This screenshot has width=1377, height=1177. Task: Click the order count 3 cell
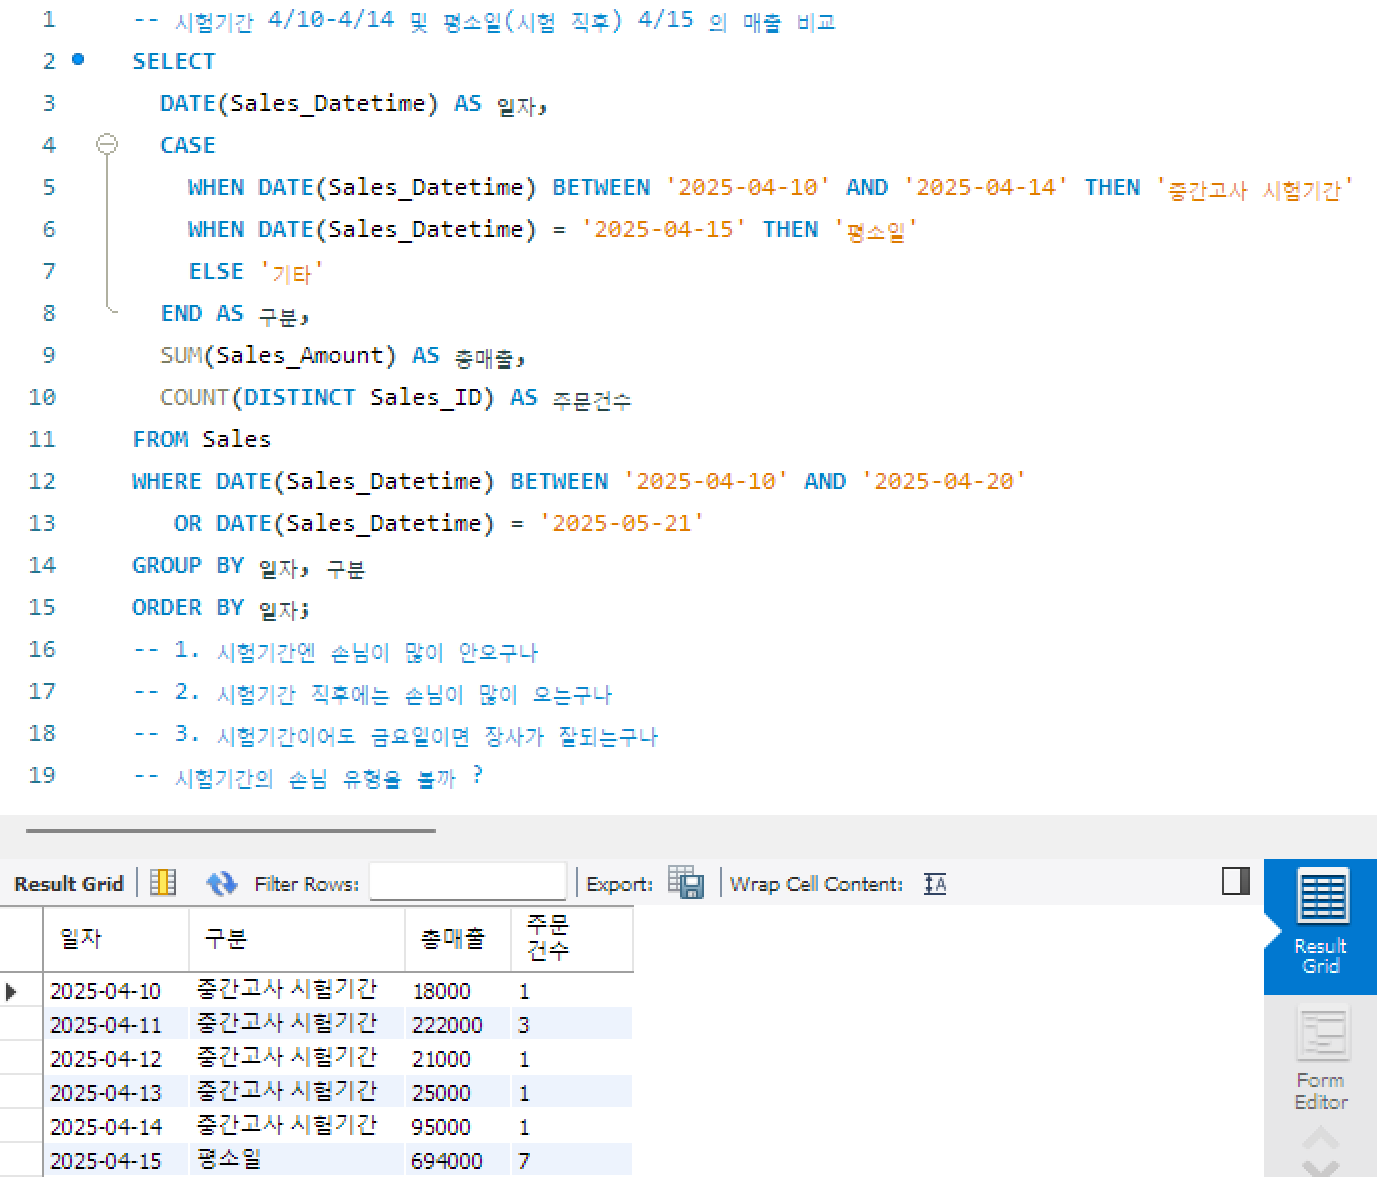click(x=572, y=1024)
